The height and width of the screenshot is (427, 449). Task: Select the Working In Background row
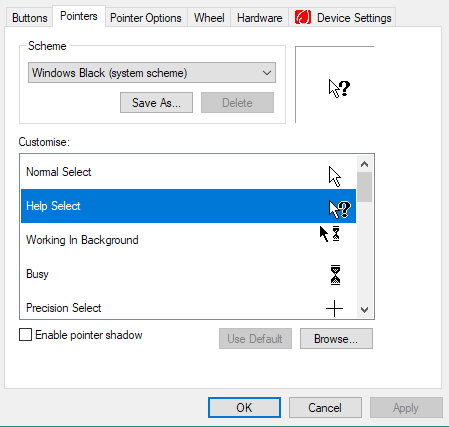[x=189, y=240]
